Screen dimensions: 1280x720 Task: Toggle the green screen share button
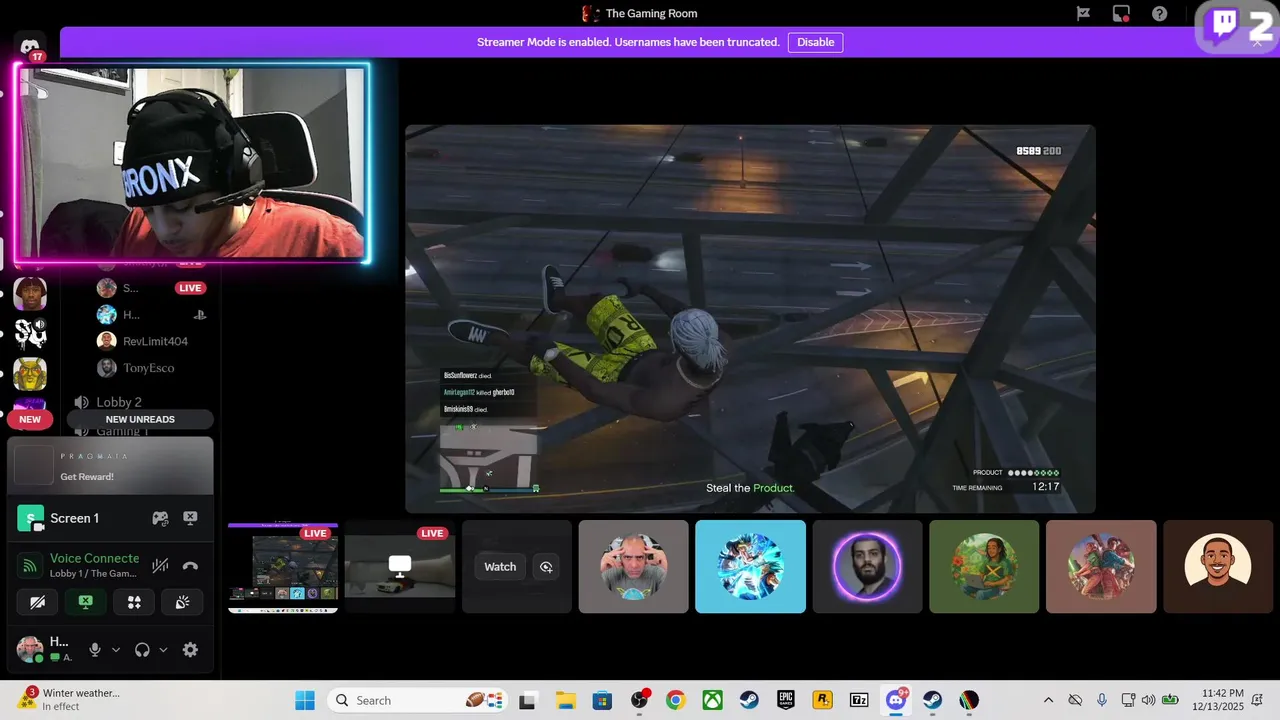[86, 602]
